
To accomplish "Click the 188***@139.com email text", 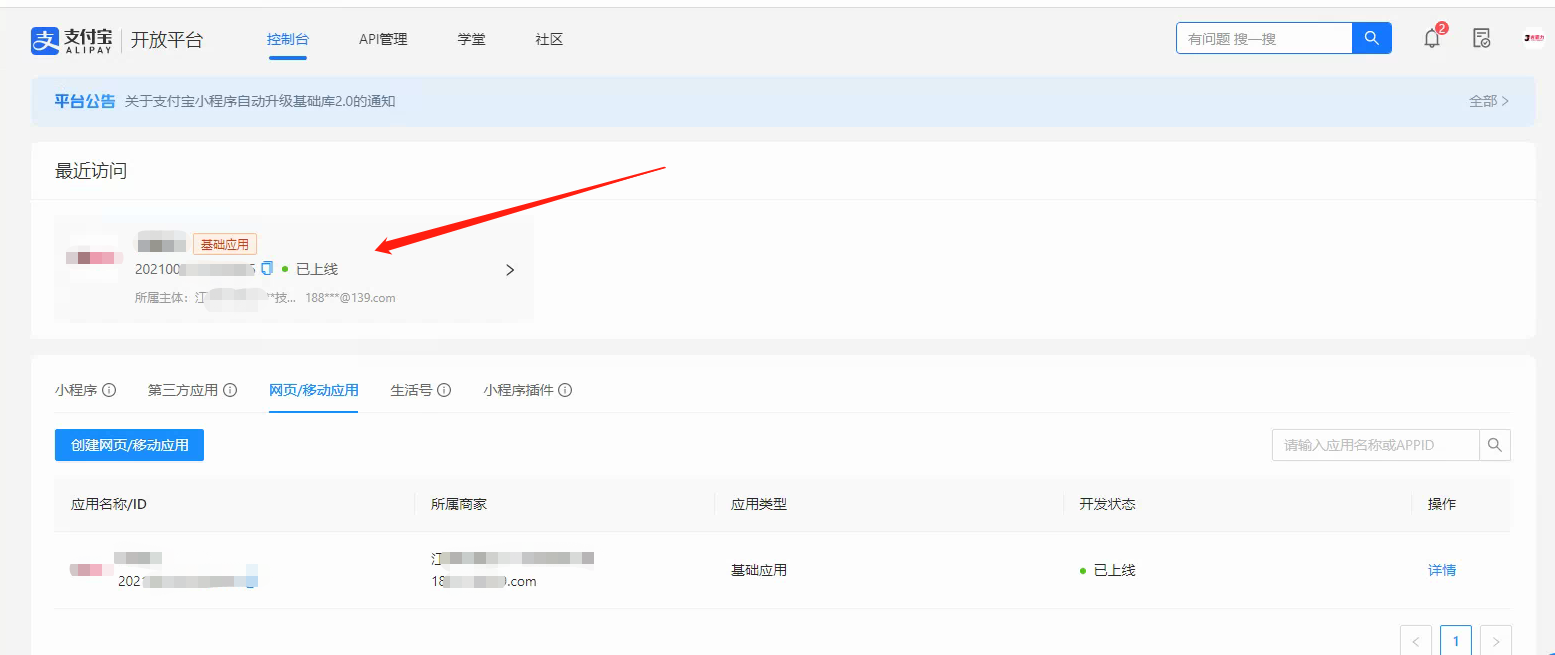I will 350,298.
